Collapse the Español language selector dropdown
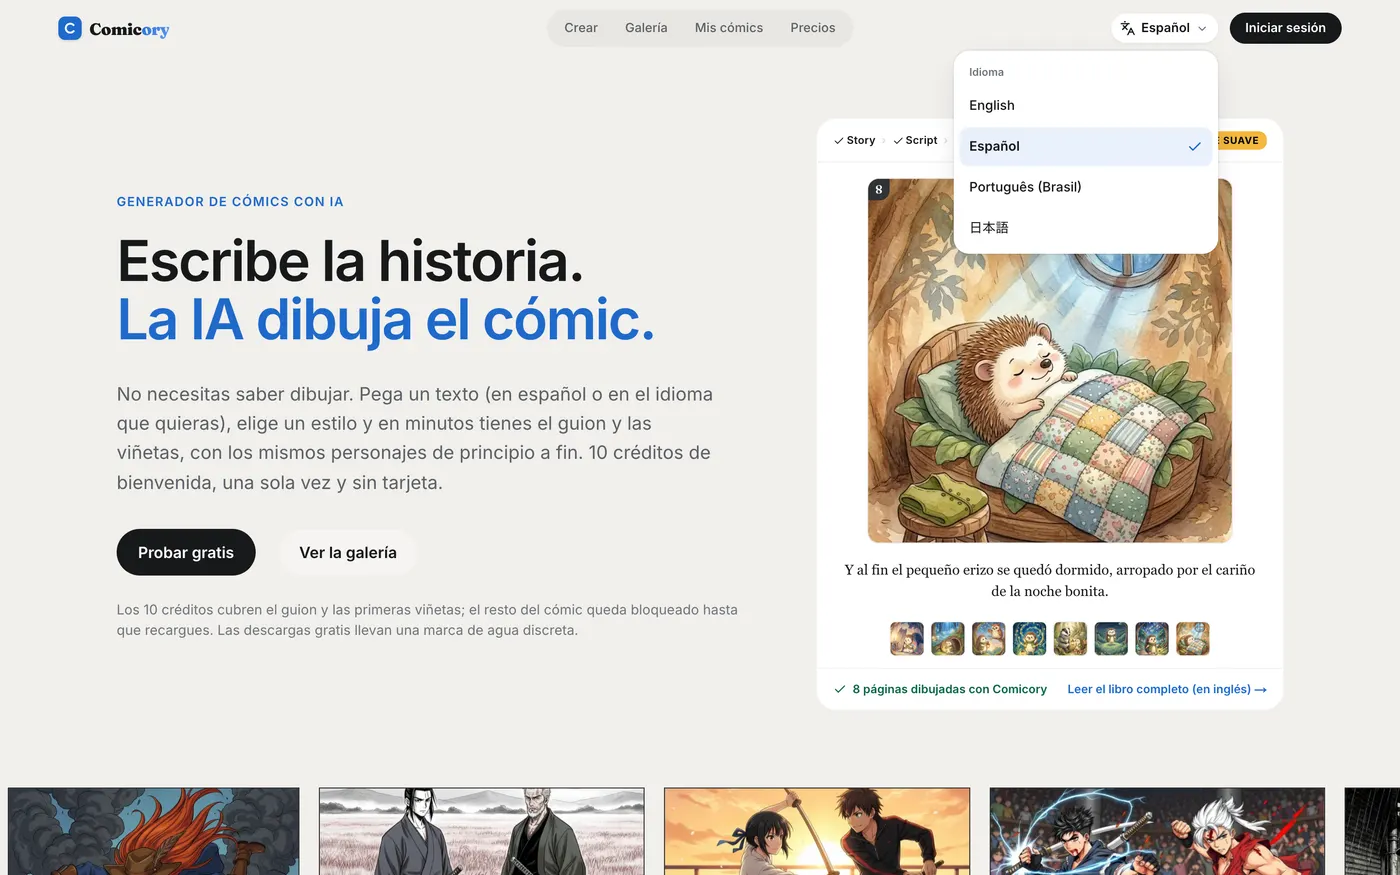This screenshot has height=875, width=1400. (1164, 28)
